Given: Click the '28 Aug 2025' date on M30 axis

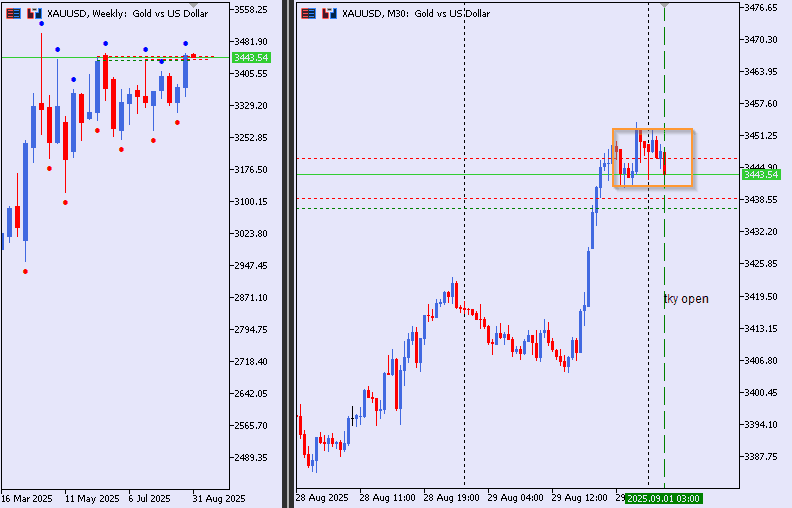Looking at the screenshot, I should pos(322,498).
